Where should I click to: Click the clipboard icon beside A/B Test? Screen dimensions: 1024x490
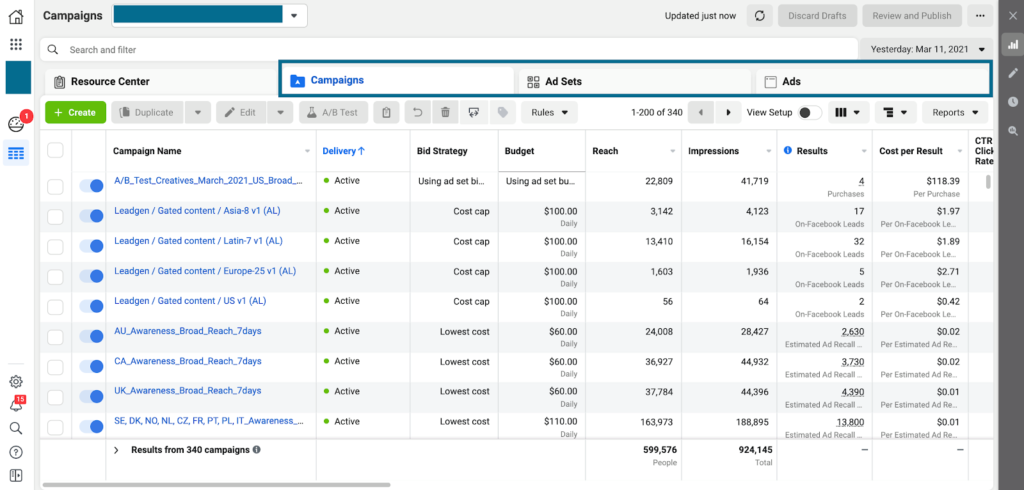(387, 113)
